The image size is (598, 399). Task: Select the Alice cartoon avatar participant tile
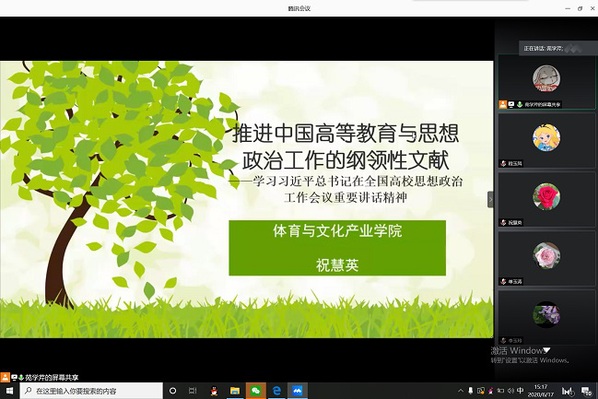[547, 141]
